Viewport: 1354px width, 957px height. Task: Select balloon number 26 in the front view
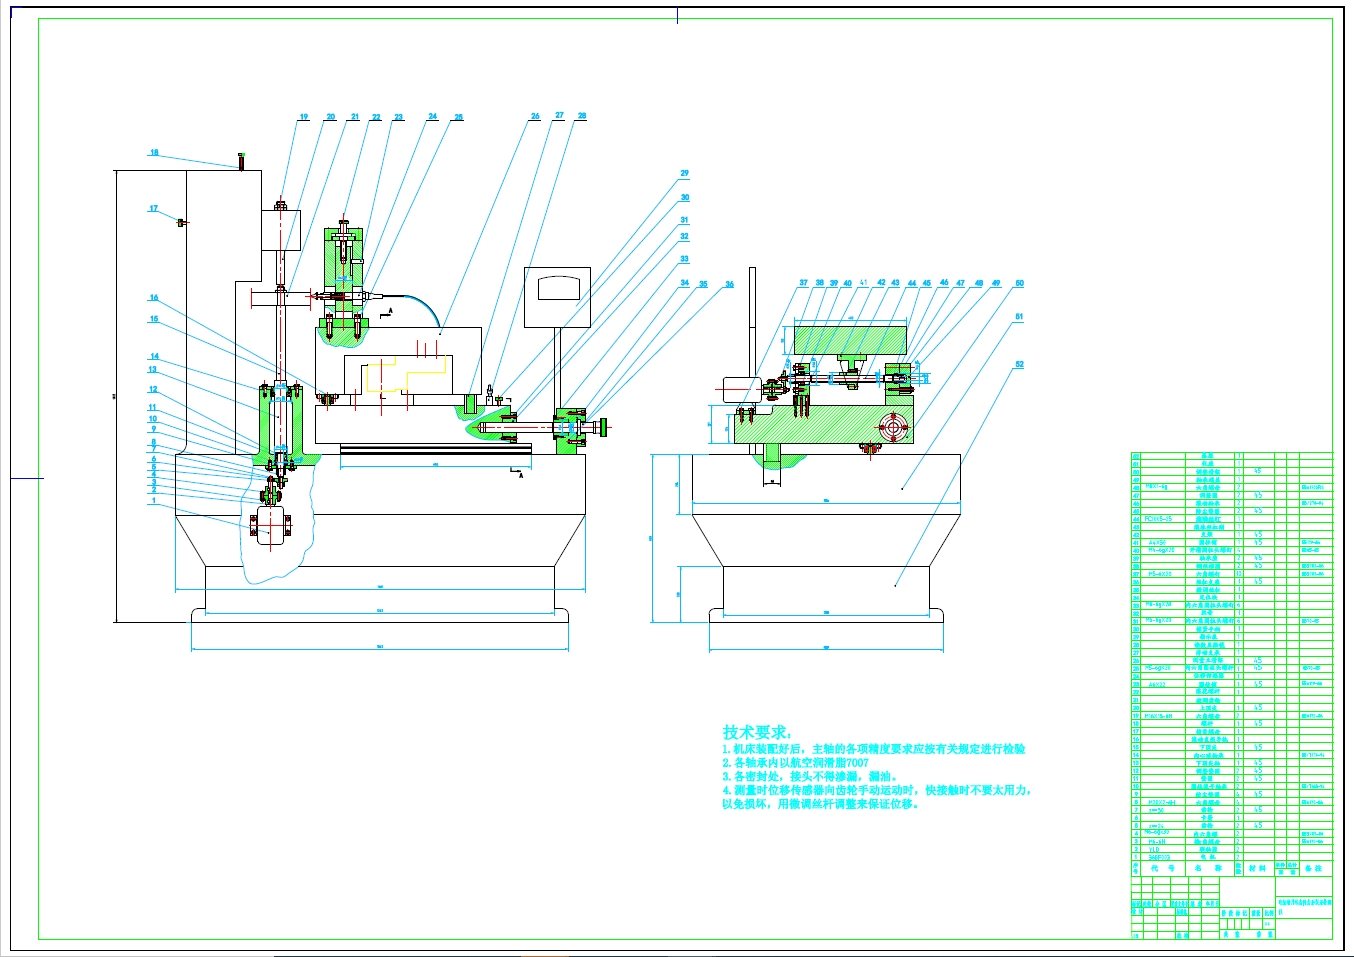[535, 116]
